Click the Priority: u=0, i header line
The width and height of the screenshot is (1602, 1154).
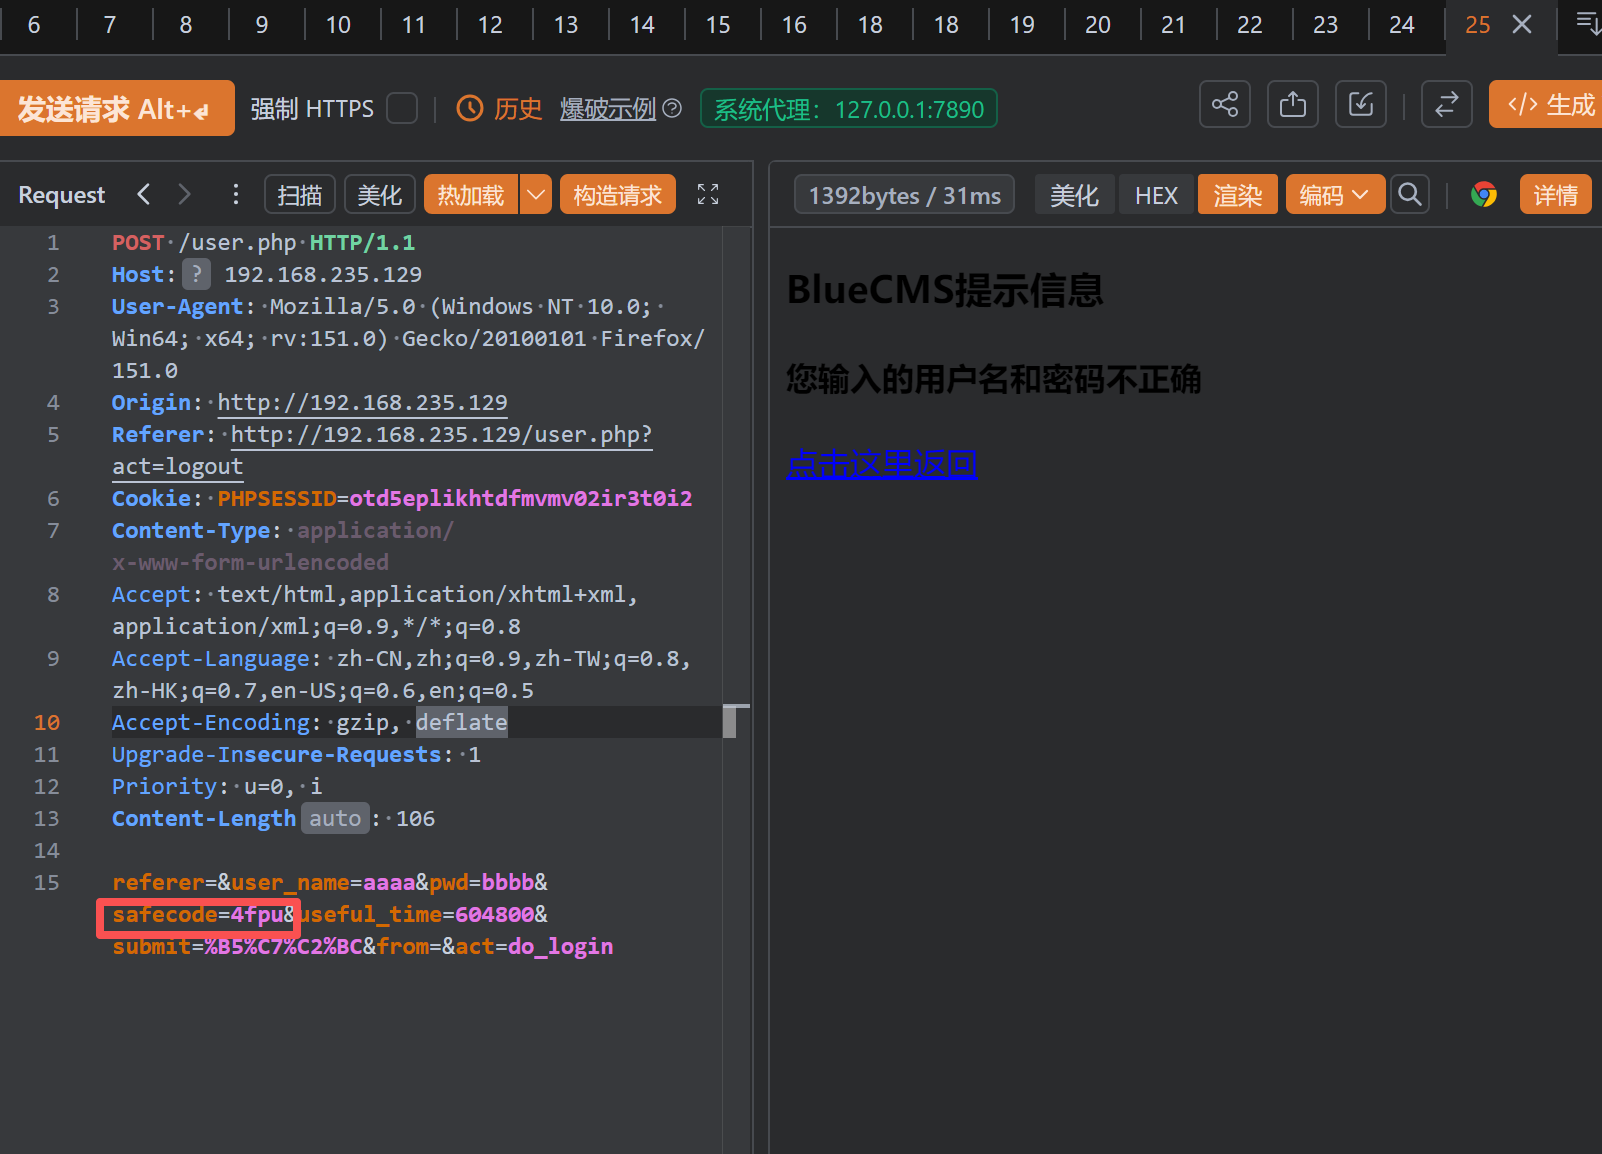217,786
